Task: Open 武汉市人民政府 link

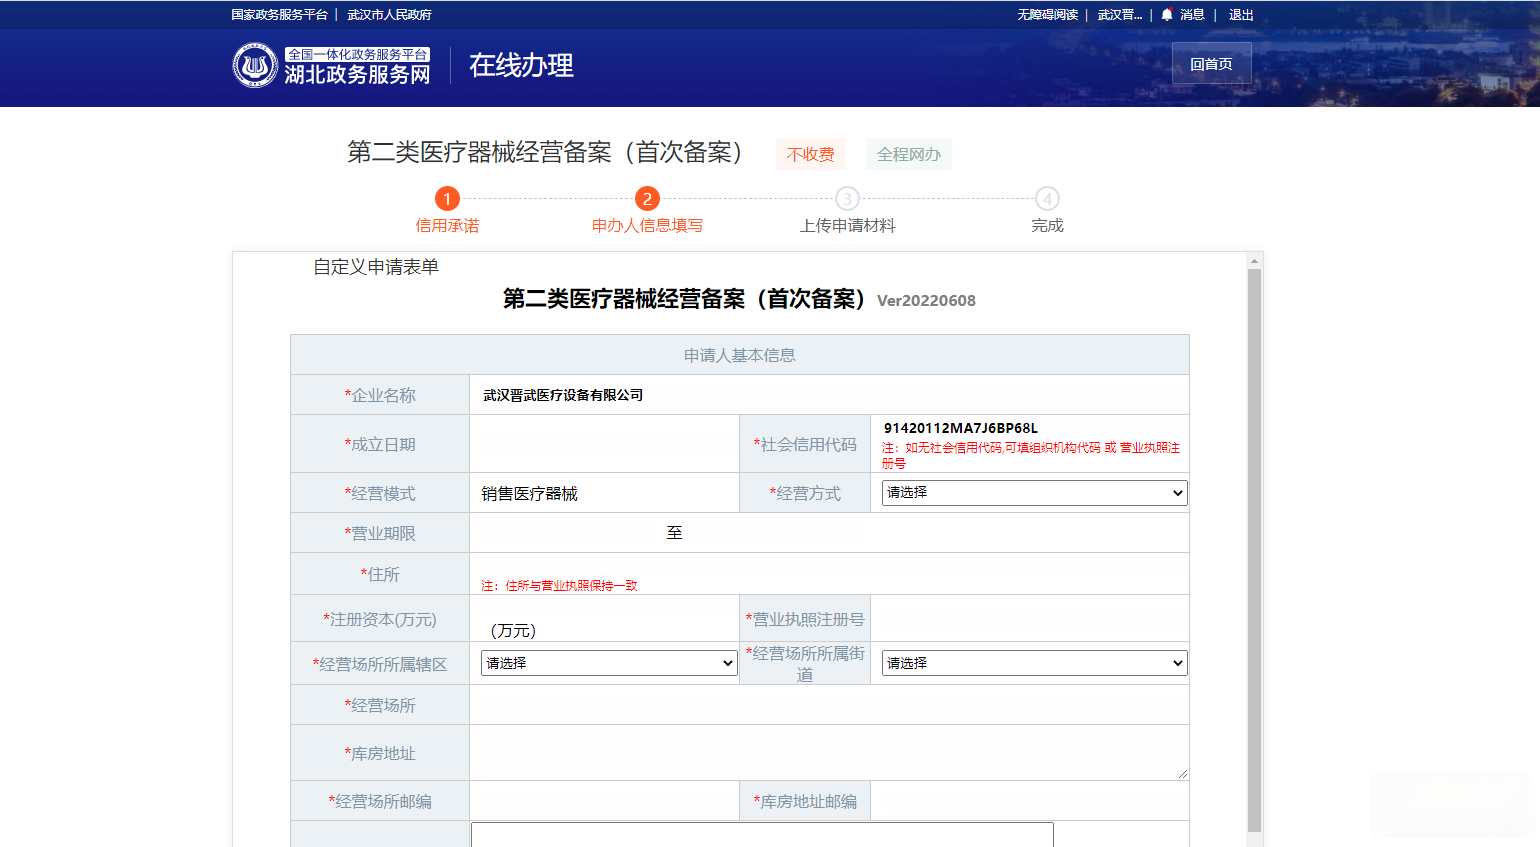Action: point(389,15)
